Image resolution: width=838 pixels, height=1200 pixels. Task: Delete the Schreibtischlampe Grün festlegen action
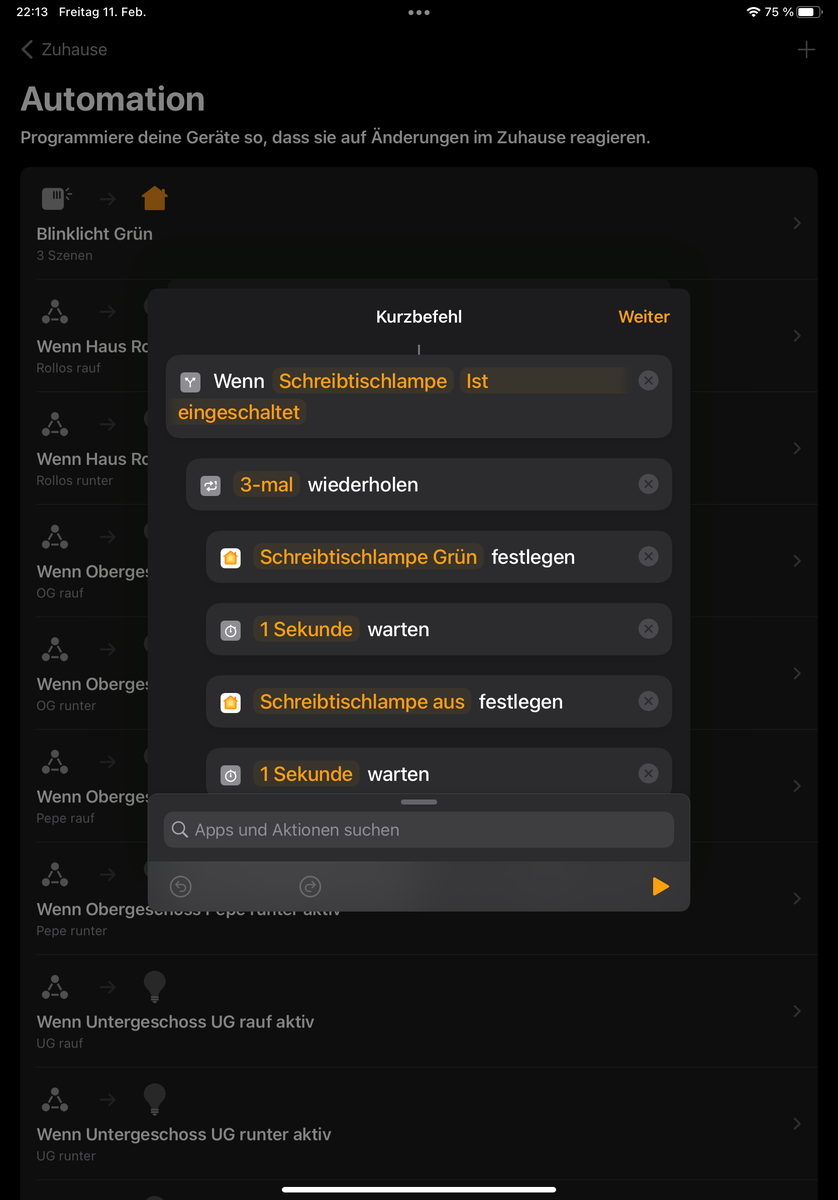648,557
